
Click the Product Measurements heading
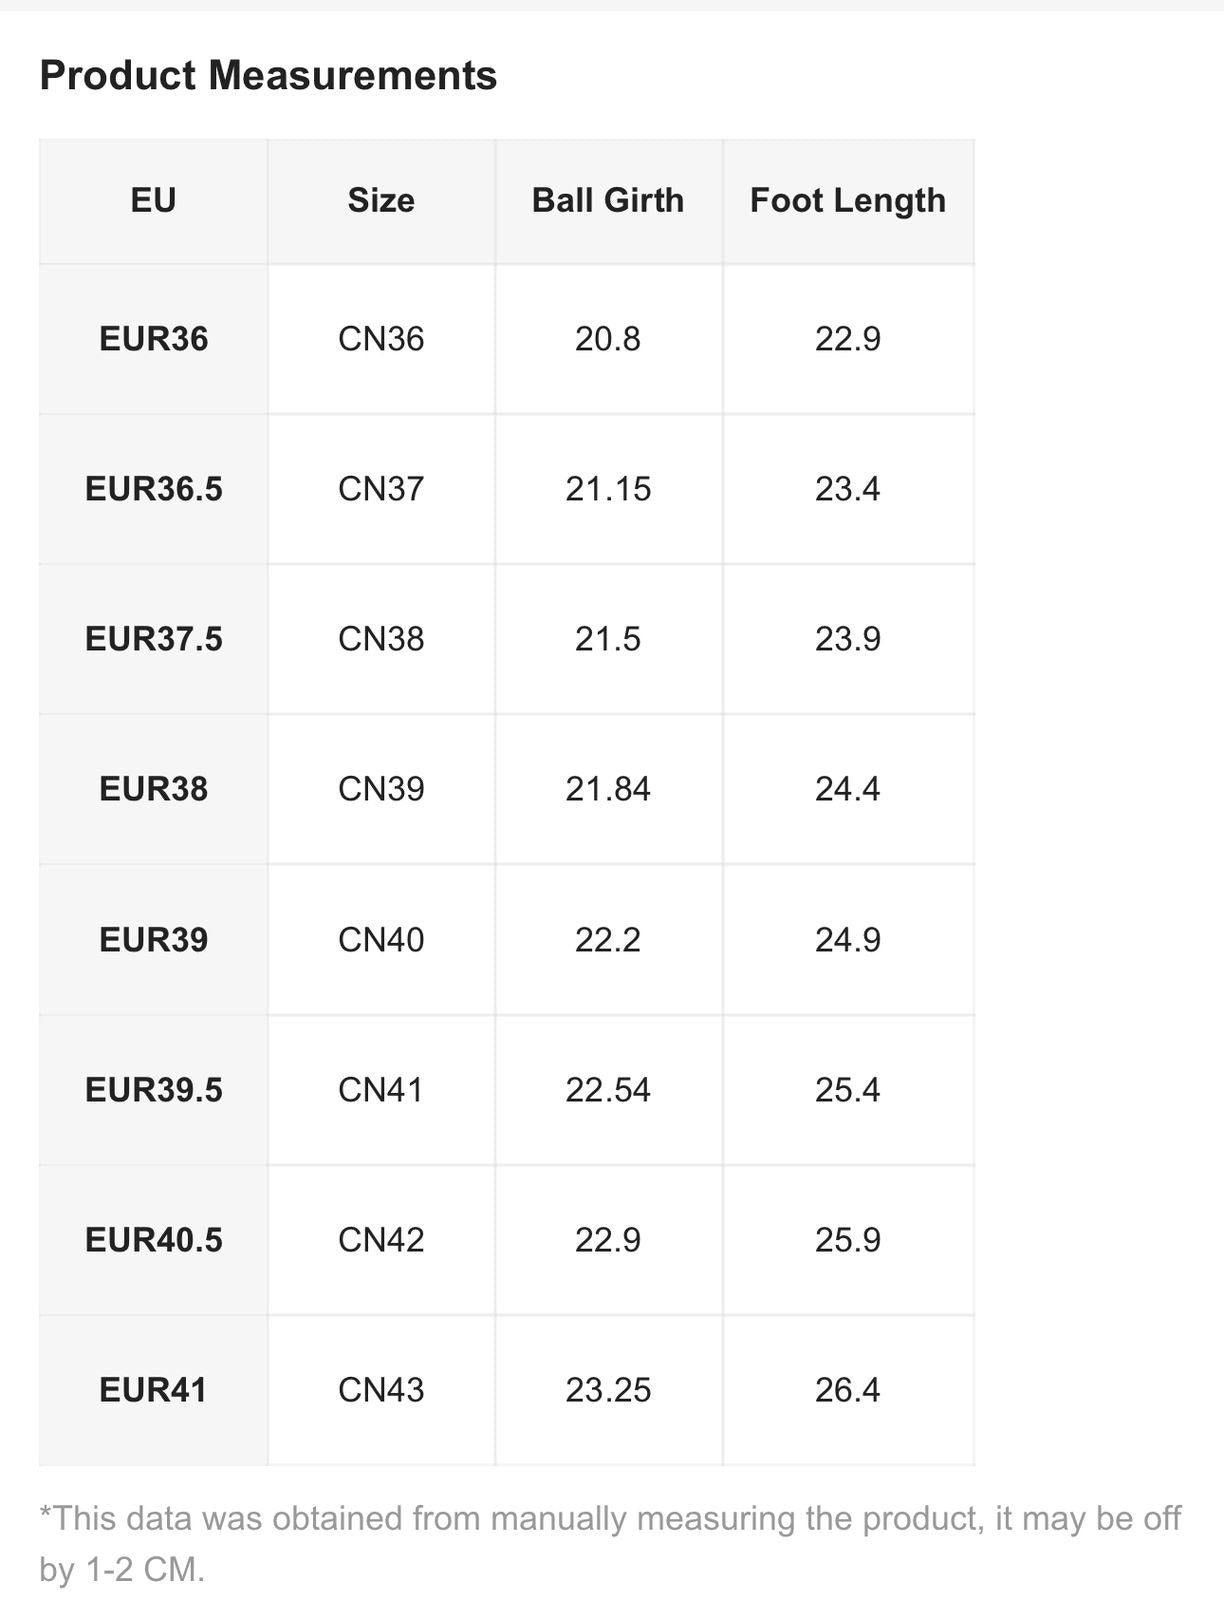click(268, 76)
